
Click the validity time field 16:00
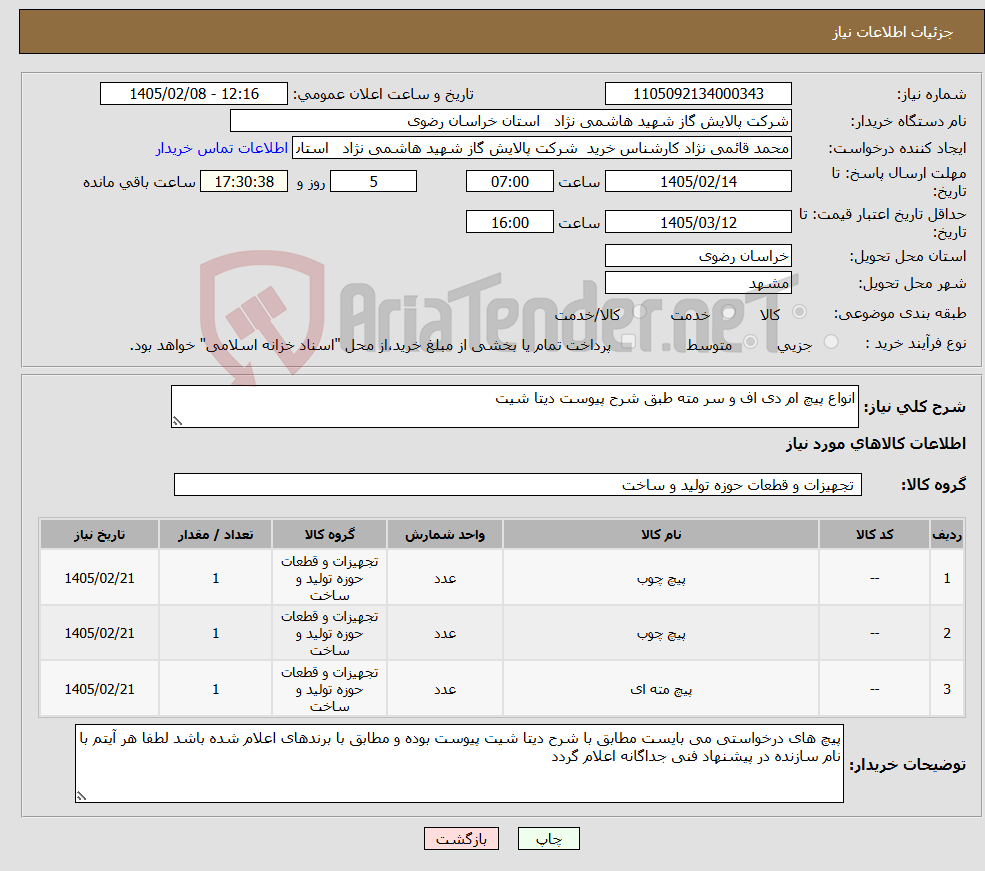point(509,222)
